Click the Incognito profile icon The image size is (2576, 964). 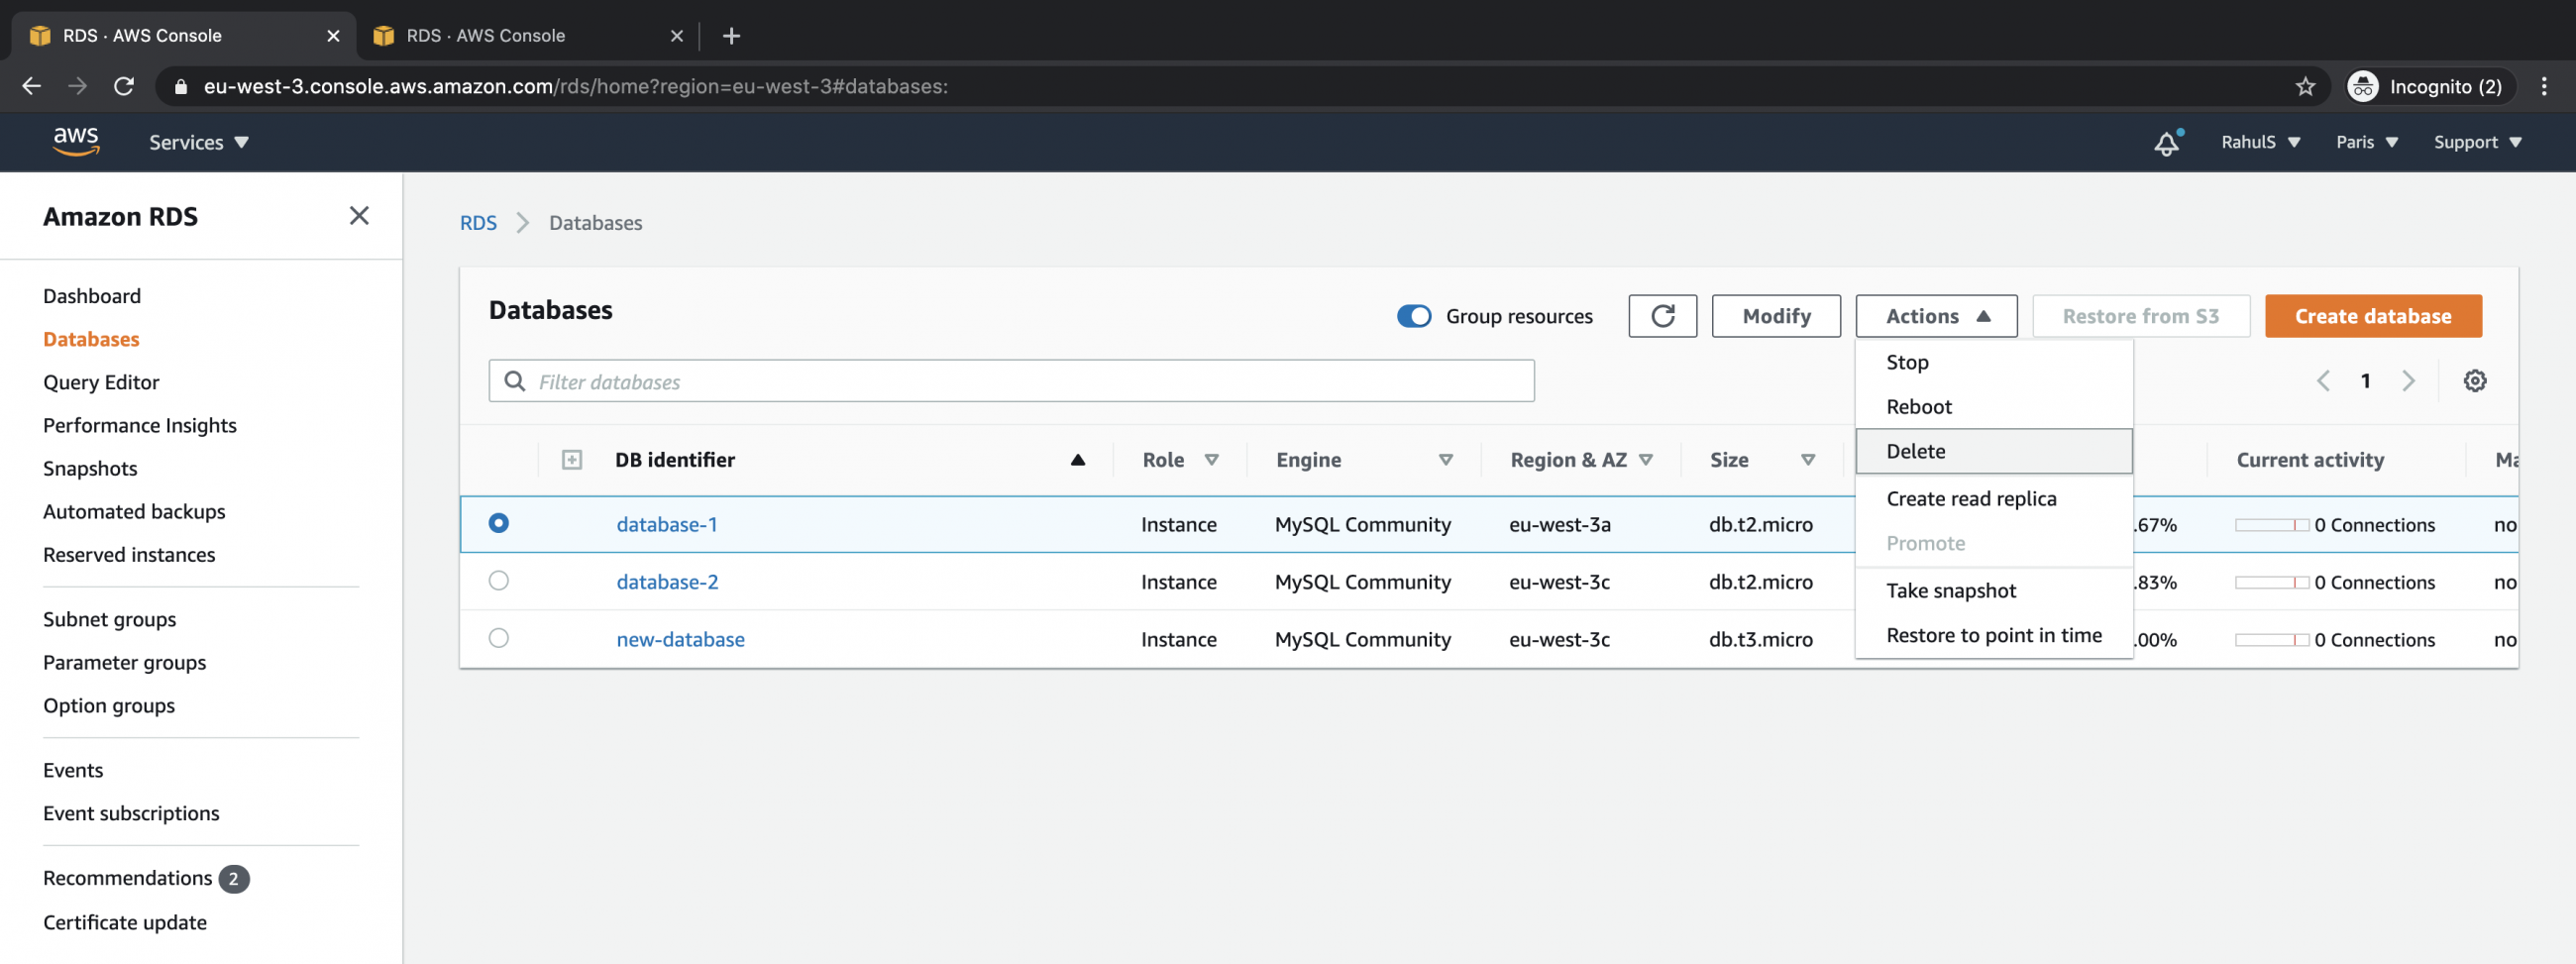(x=2362, y=86)
